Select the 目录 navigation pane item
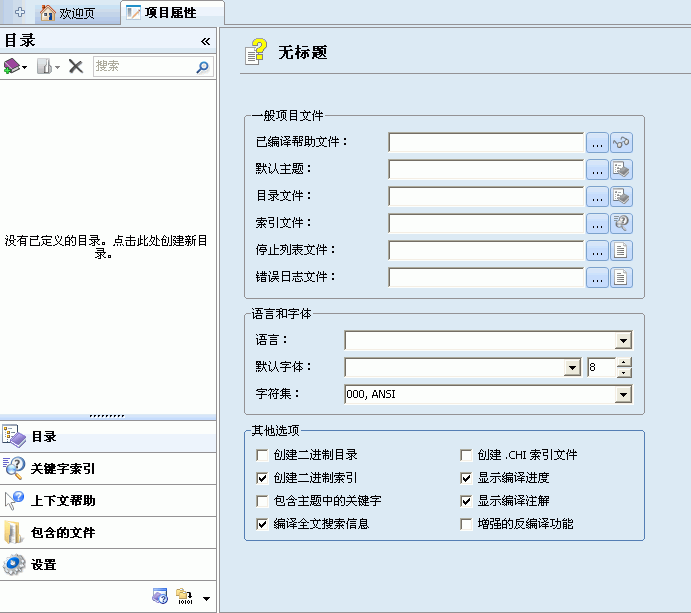The height and width of the screenshot is (613, 691). [108, 437]
